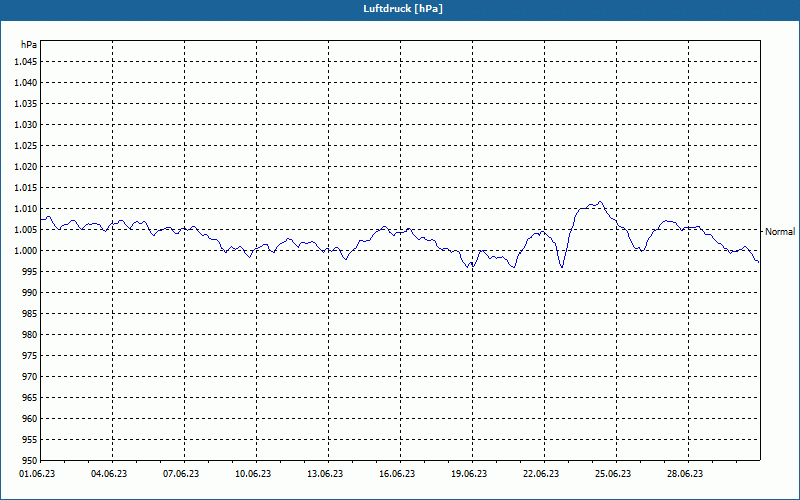Click the 13.06.23 date label

[x=324, y=474]
